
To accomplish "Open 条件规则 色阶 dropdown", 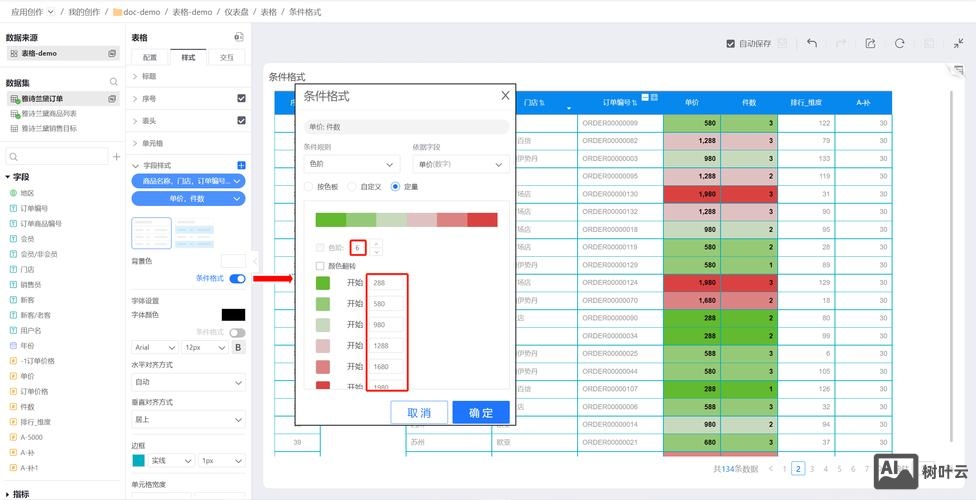I will [x=352, y=164].
